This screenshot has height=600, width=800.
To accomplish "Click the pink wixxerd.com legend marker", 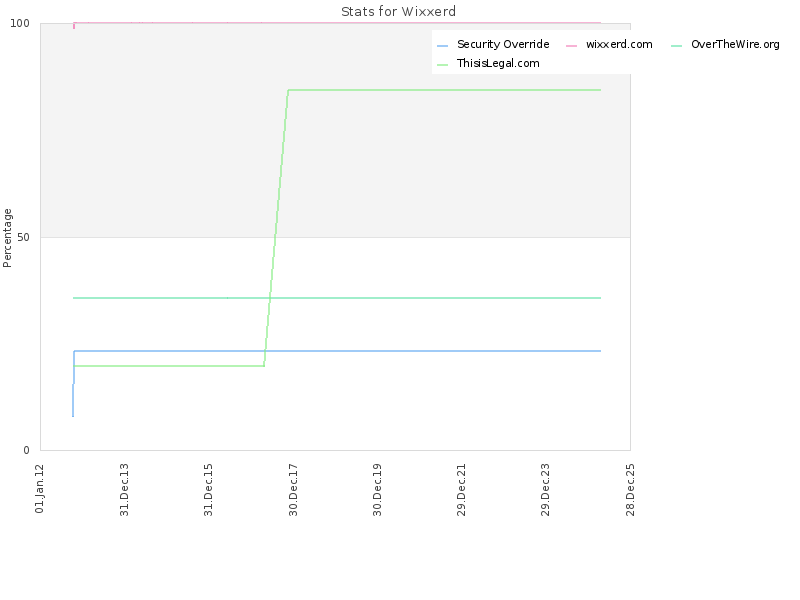I will pos(571,45).
